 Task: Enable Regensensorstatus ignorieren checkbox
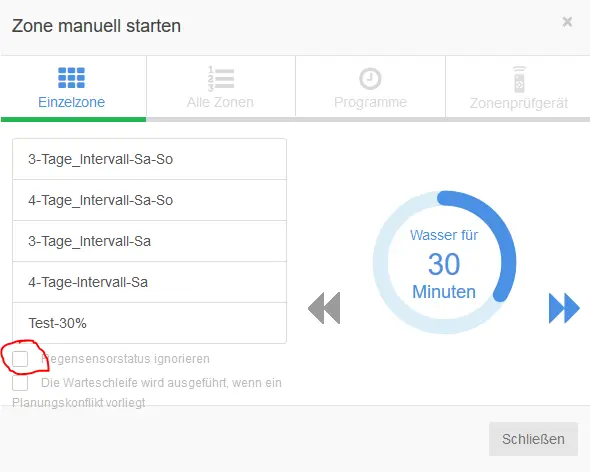click(20, 359)
